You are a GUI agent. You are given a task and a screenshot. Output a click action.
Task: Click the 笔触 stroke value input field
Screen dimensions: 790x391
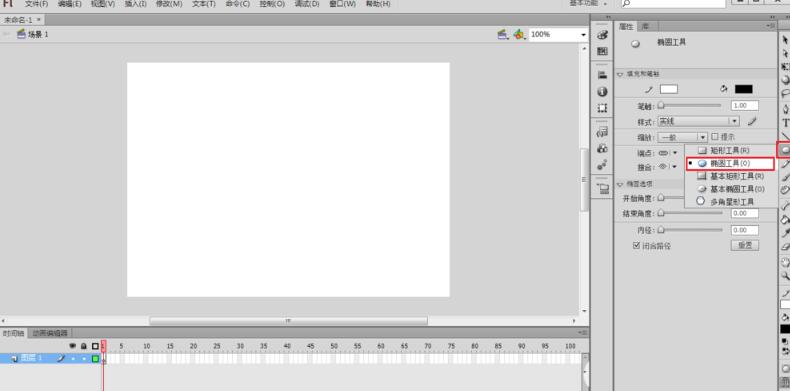point(745,106)
